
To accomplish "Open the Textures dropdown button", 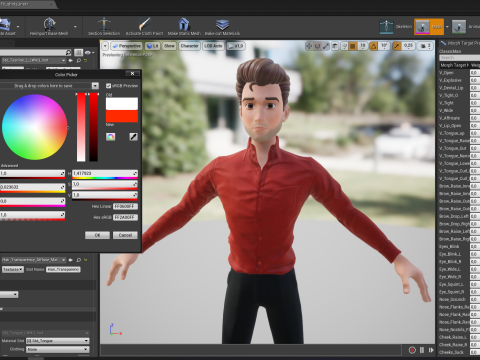I will (x=13, y=269).
